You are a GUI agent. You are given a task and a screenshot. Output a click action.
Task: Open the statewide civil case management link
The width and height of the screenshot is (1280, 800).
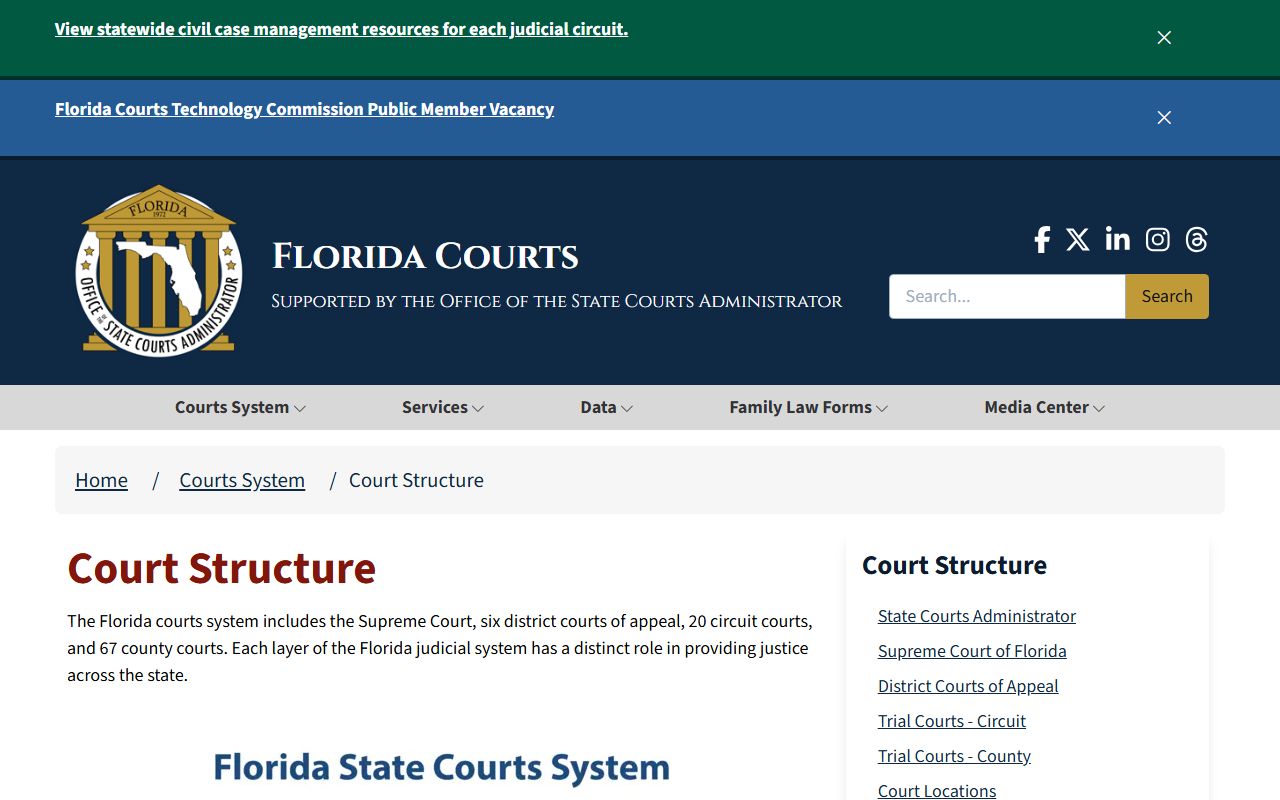click(x=341, y=29)
